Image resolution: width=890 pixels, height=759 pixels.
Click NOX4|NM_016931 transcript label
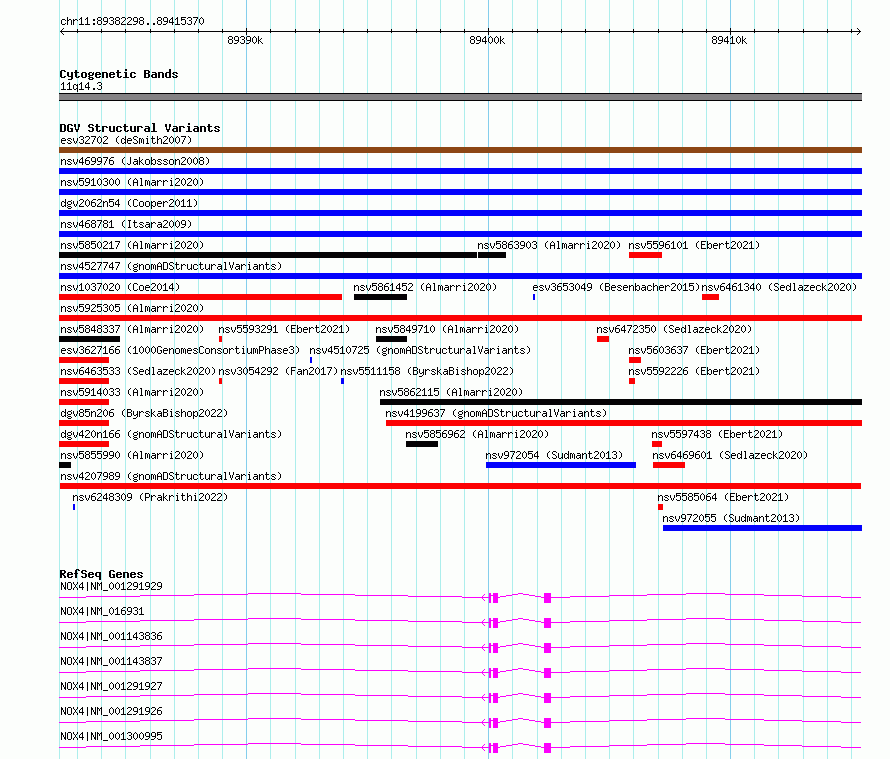[x=102, y=611]
